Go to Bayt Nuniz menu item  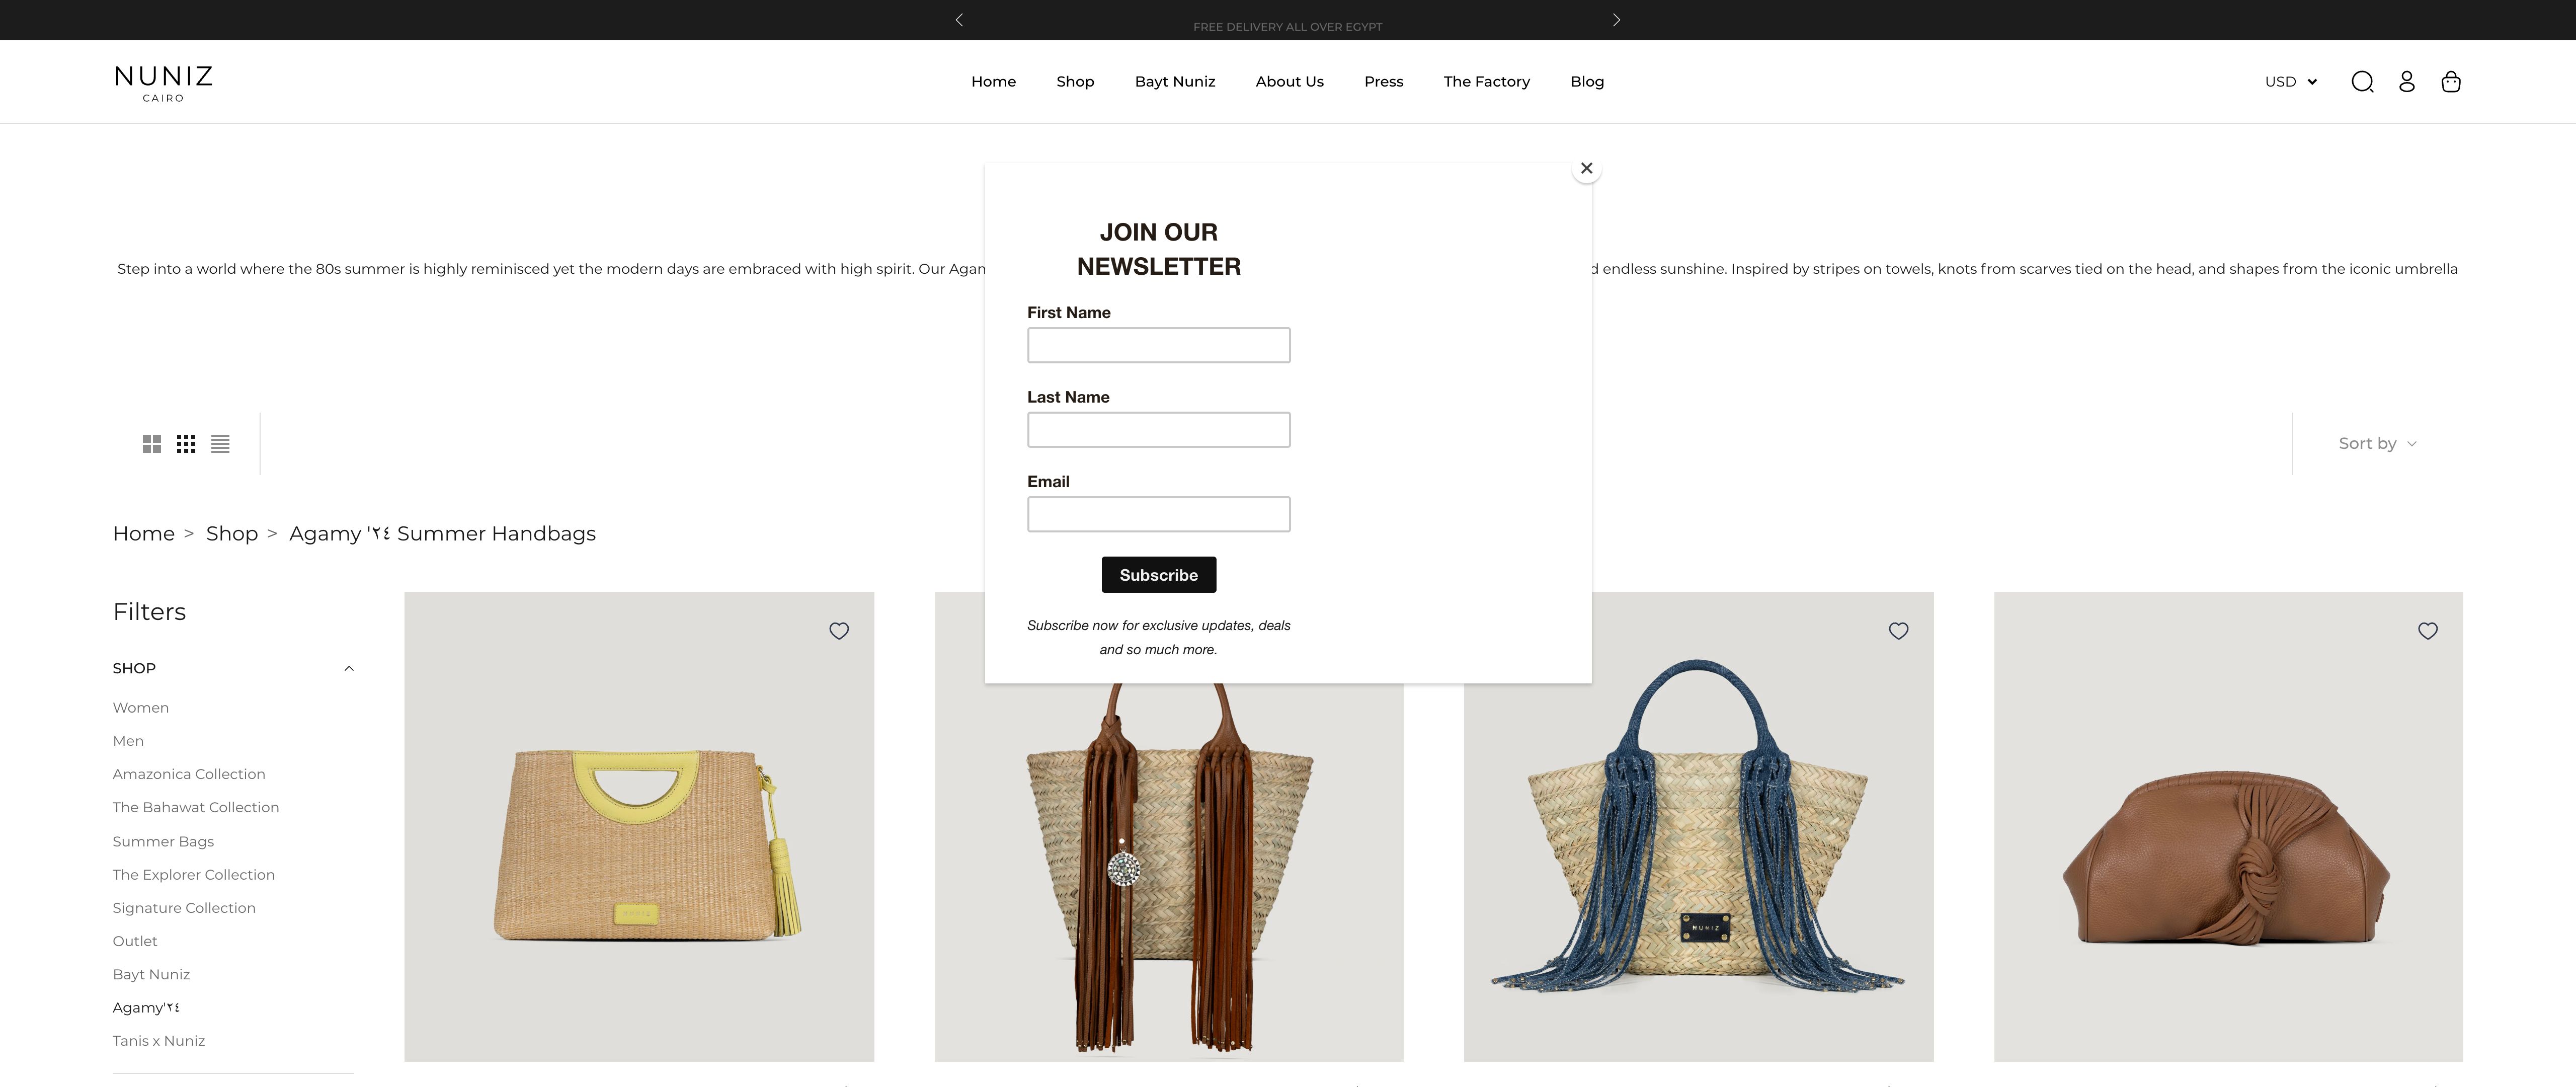tap(1174, 82)
